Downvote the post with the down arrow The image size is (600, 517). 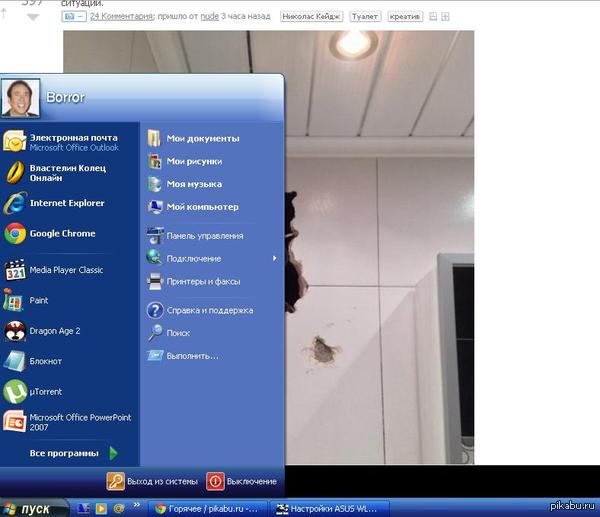[x=33, y=17]
